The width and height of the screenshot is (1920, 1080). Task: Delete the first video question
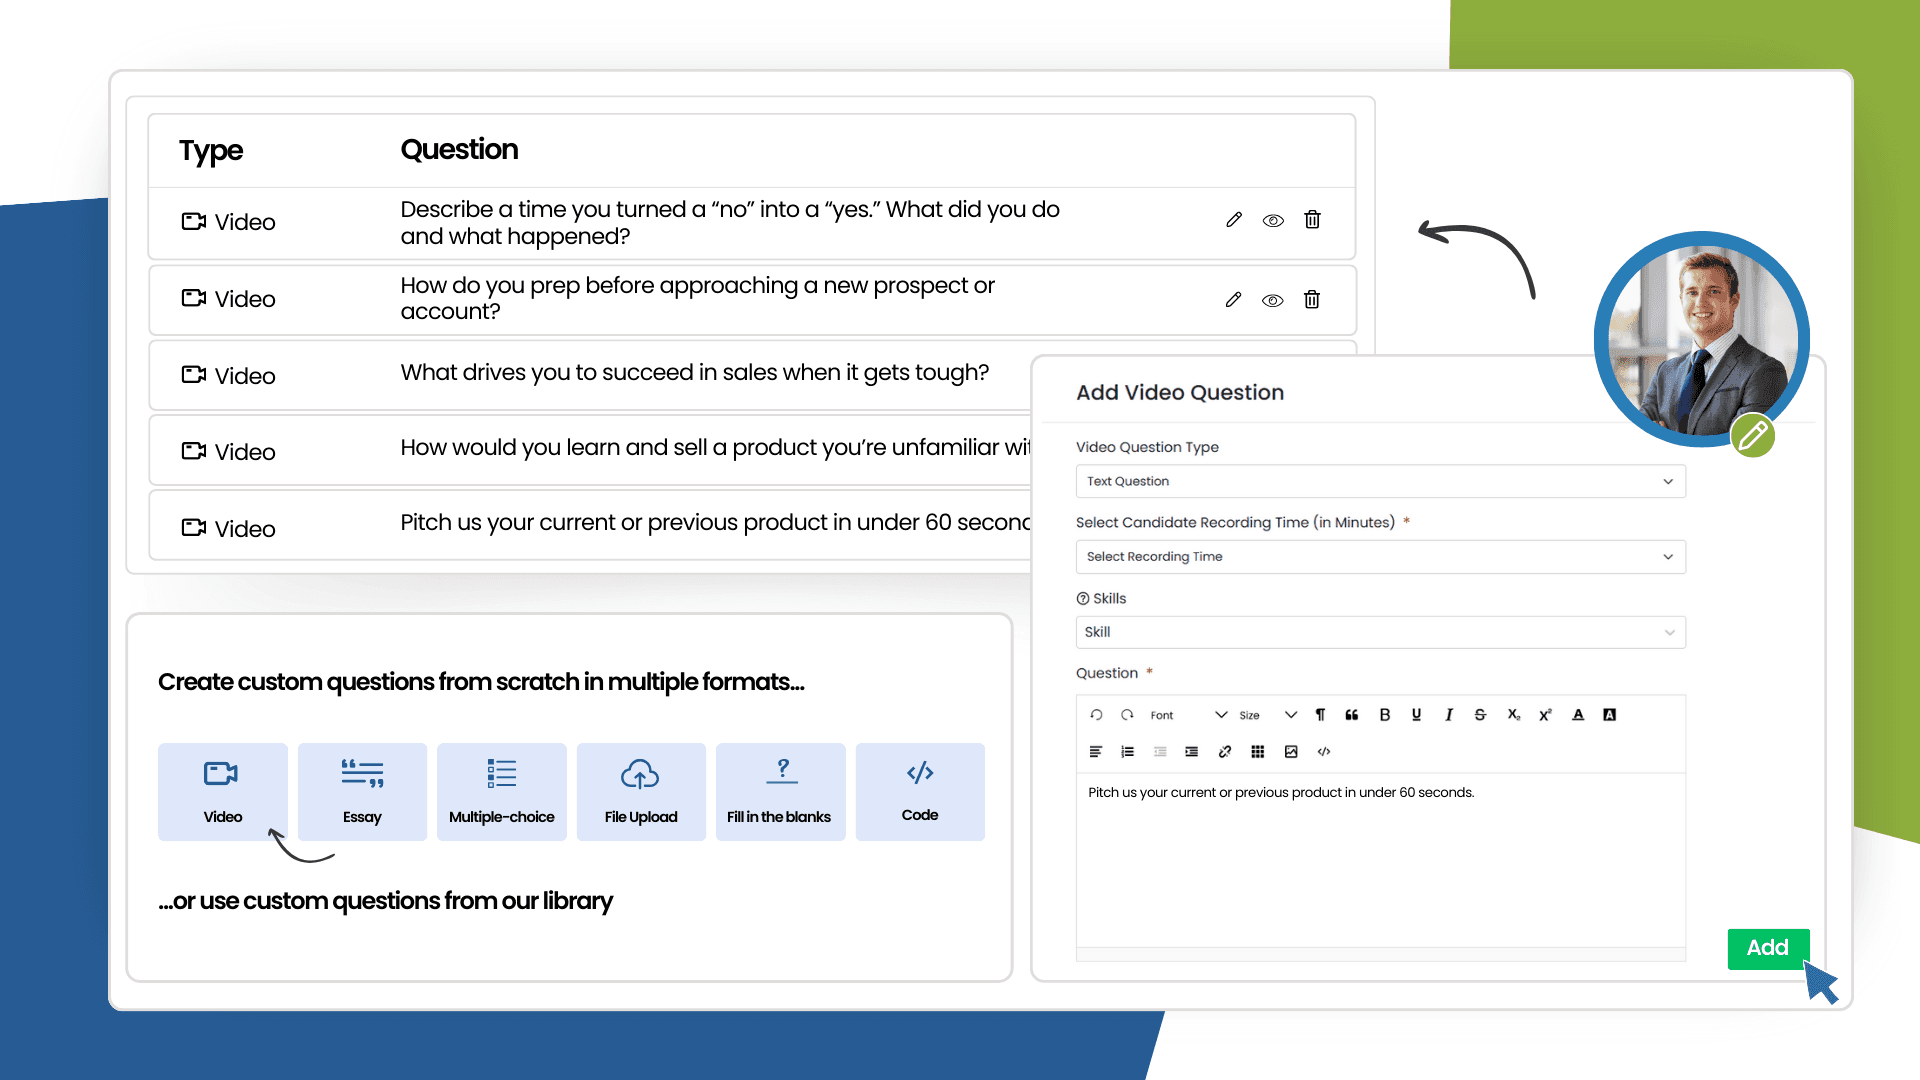tap(1313, 220)
